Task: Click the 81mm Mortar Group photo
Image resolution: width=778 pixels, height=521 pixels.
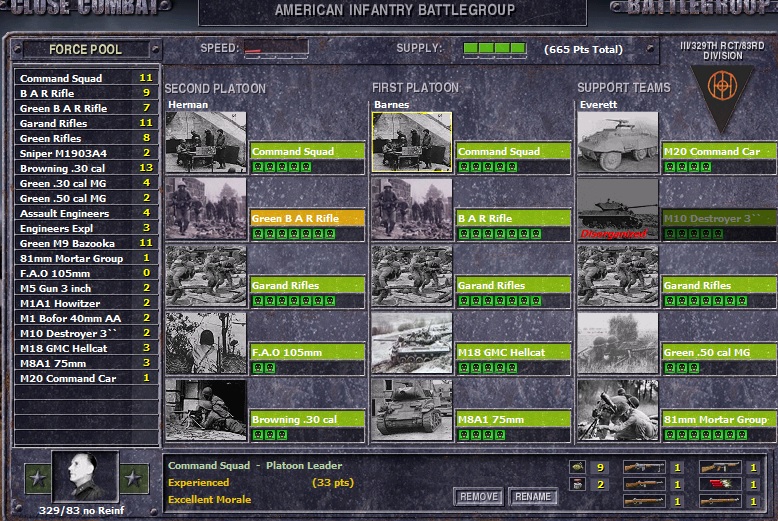Action: [618, 410]
